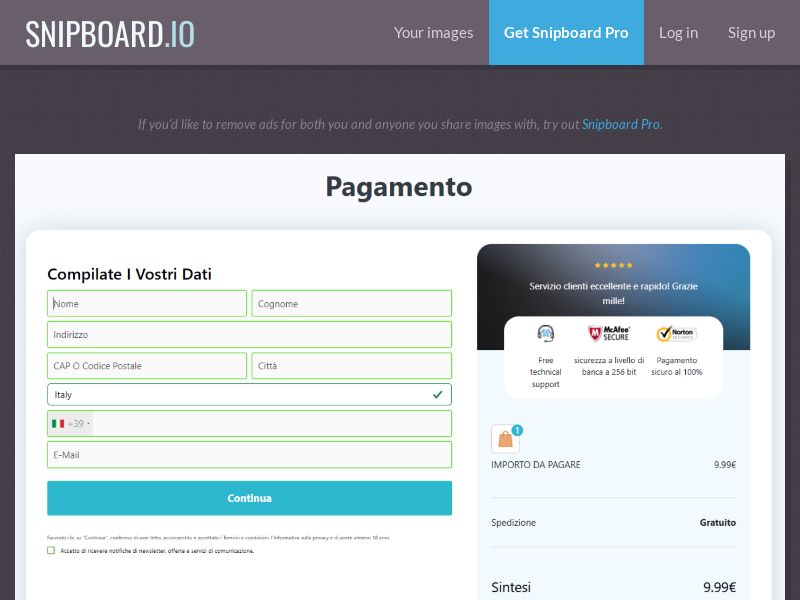Open the Get Snipboard Pro tab
The image size is (800, 600).
pyautogui.click(x=566, y=32)
